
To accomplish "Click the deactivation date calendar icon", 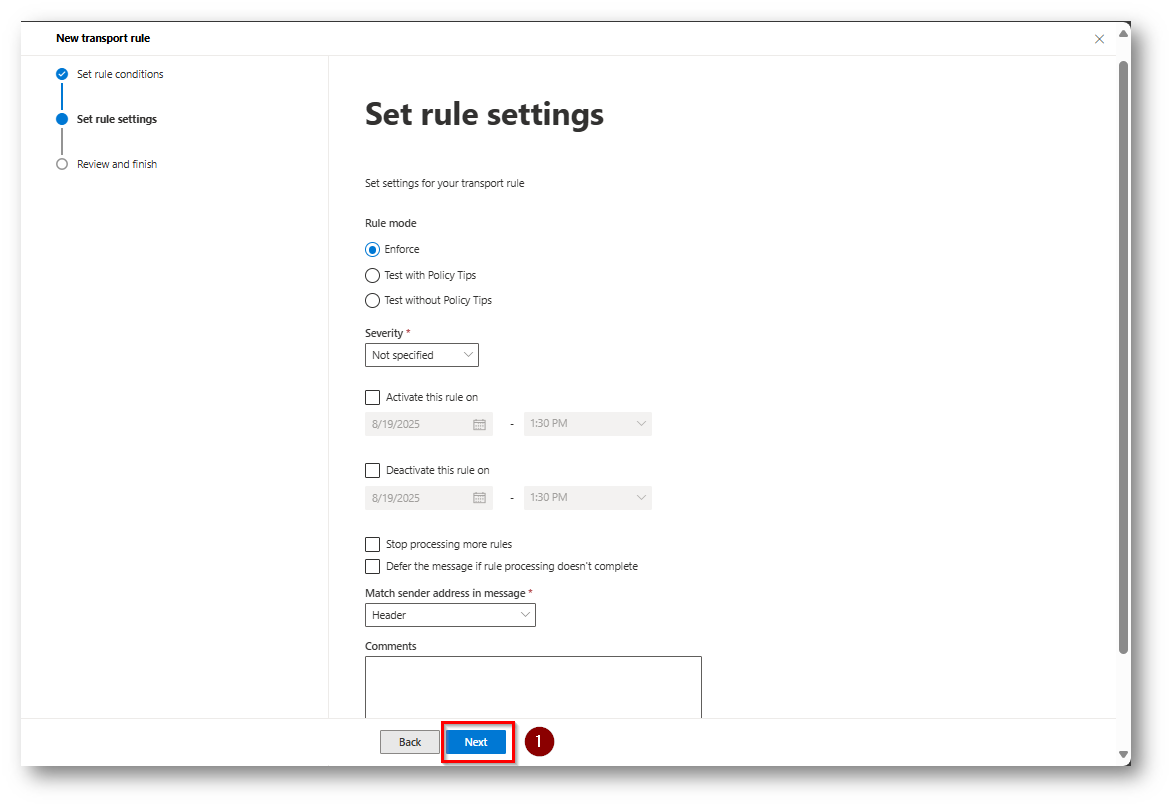I will click(479, 498).
